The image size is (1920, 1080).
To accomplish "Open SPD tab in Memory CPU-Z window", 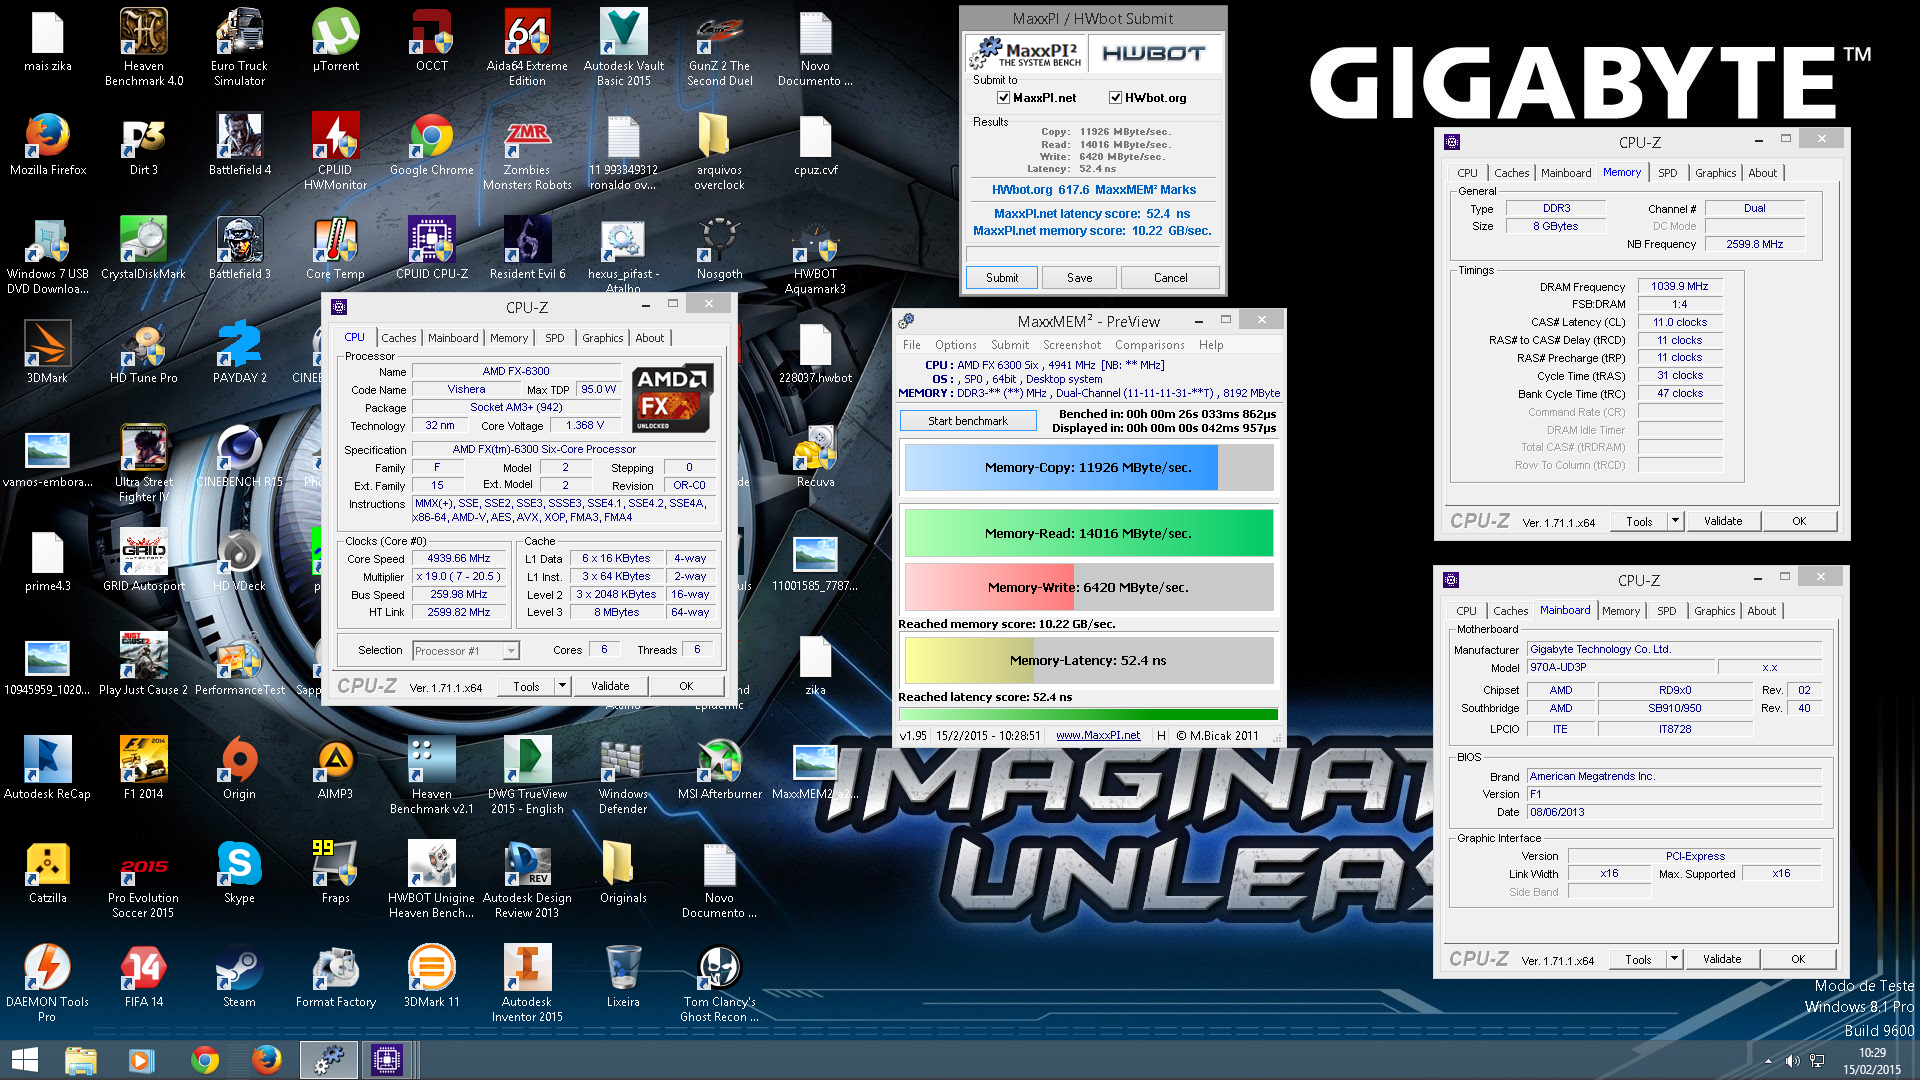I will (1668, 173).
